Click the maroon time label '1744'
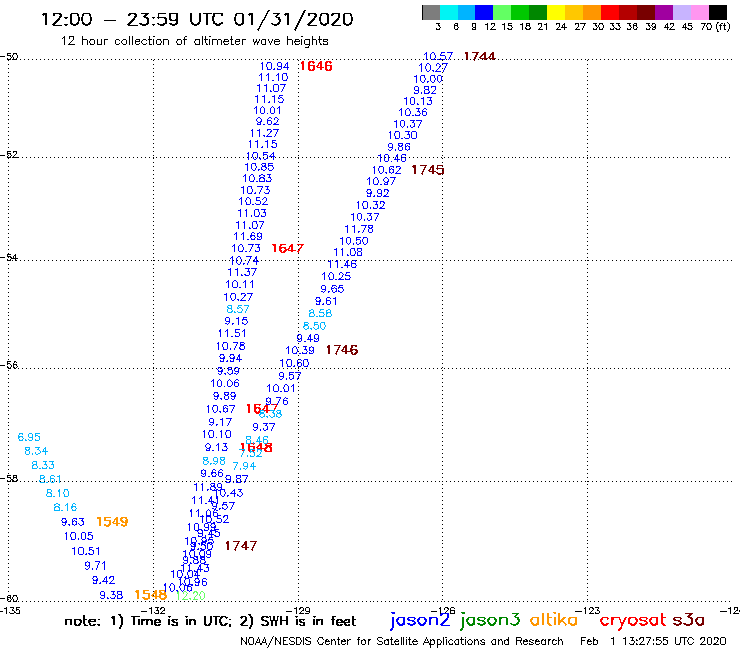 tap(479, 56)
